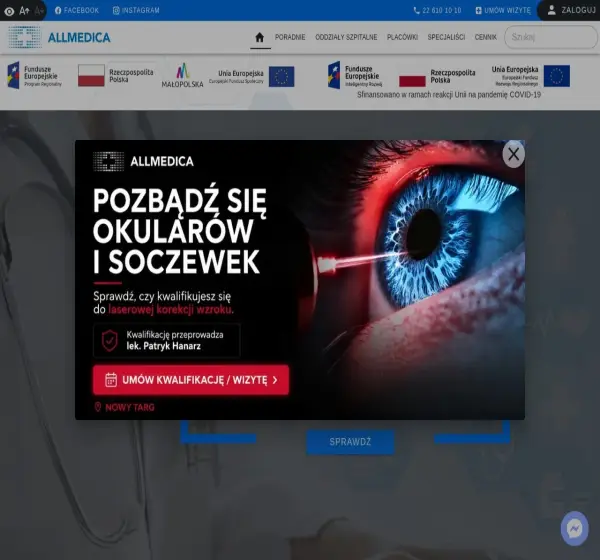Open the Instagram link
600x560 pixels.
pos(136,10)
